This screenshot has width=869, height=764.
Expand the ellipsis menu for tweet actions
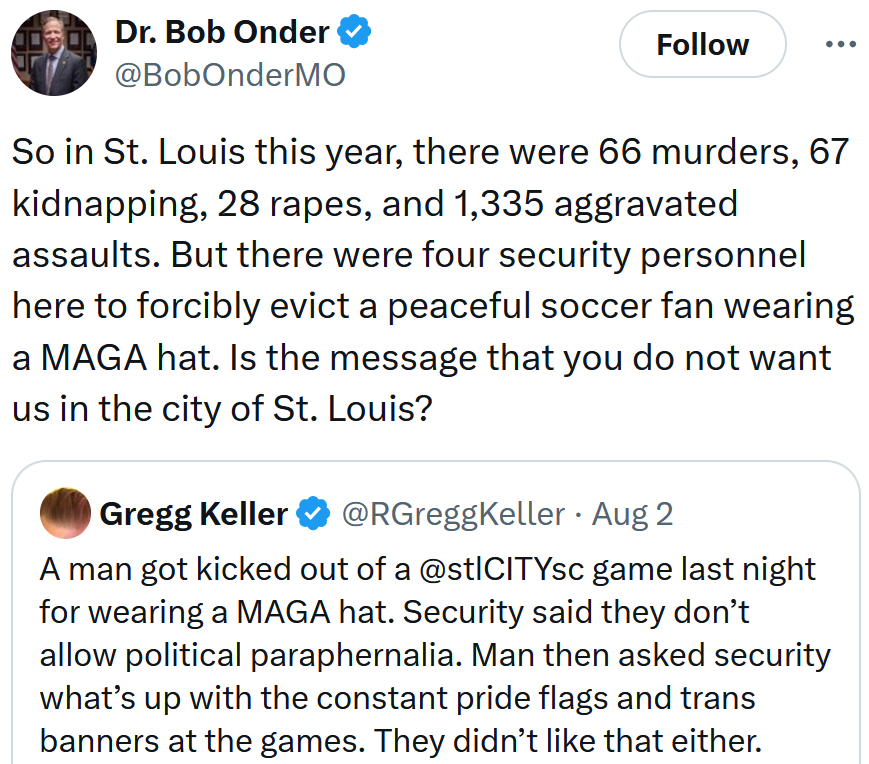(x=841, y=43)
